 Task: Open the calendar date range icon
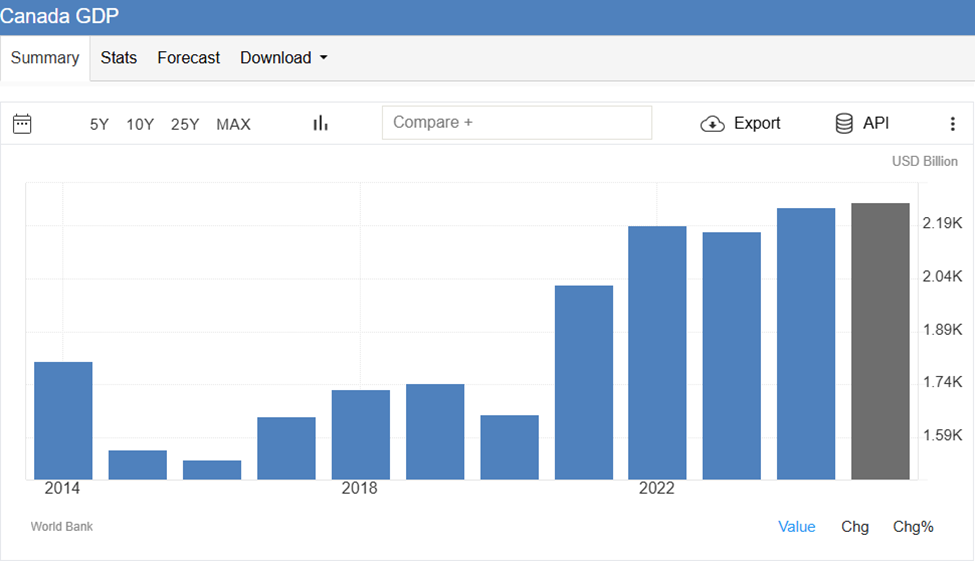pos(22,124)
